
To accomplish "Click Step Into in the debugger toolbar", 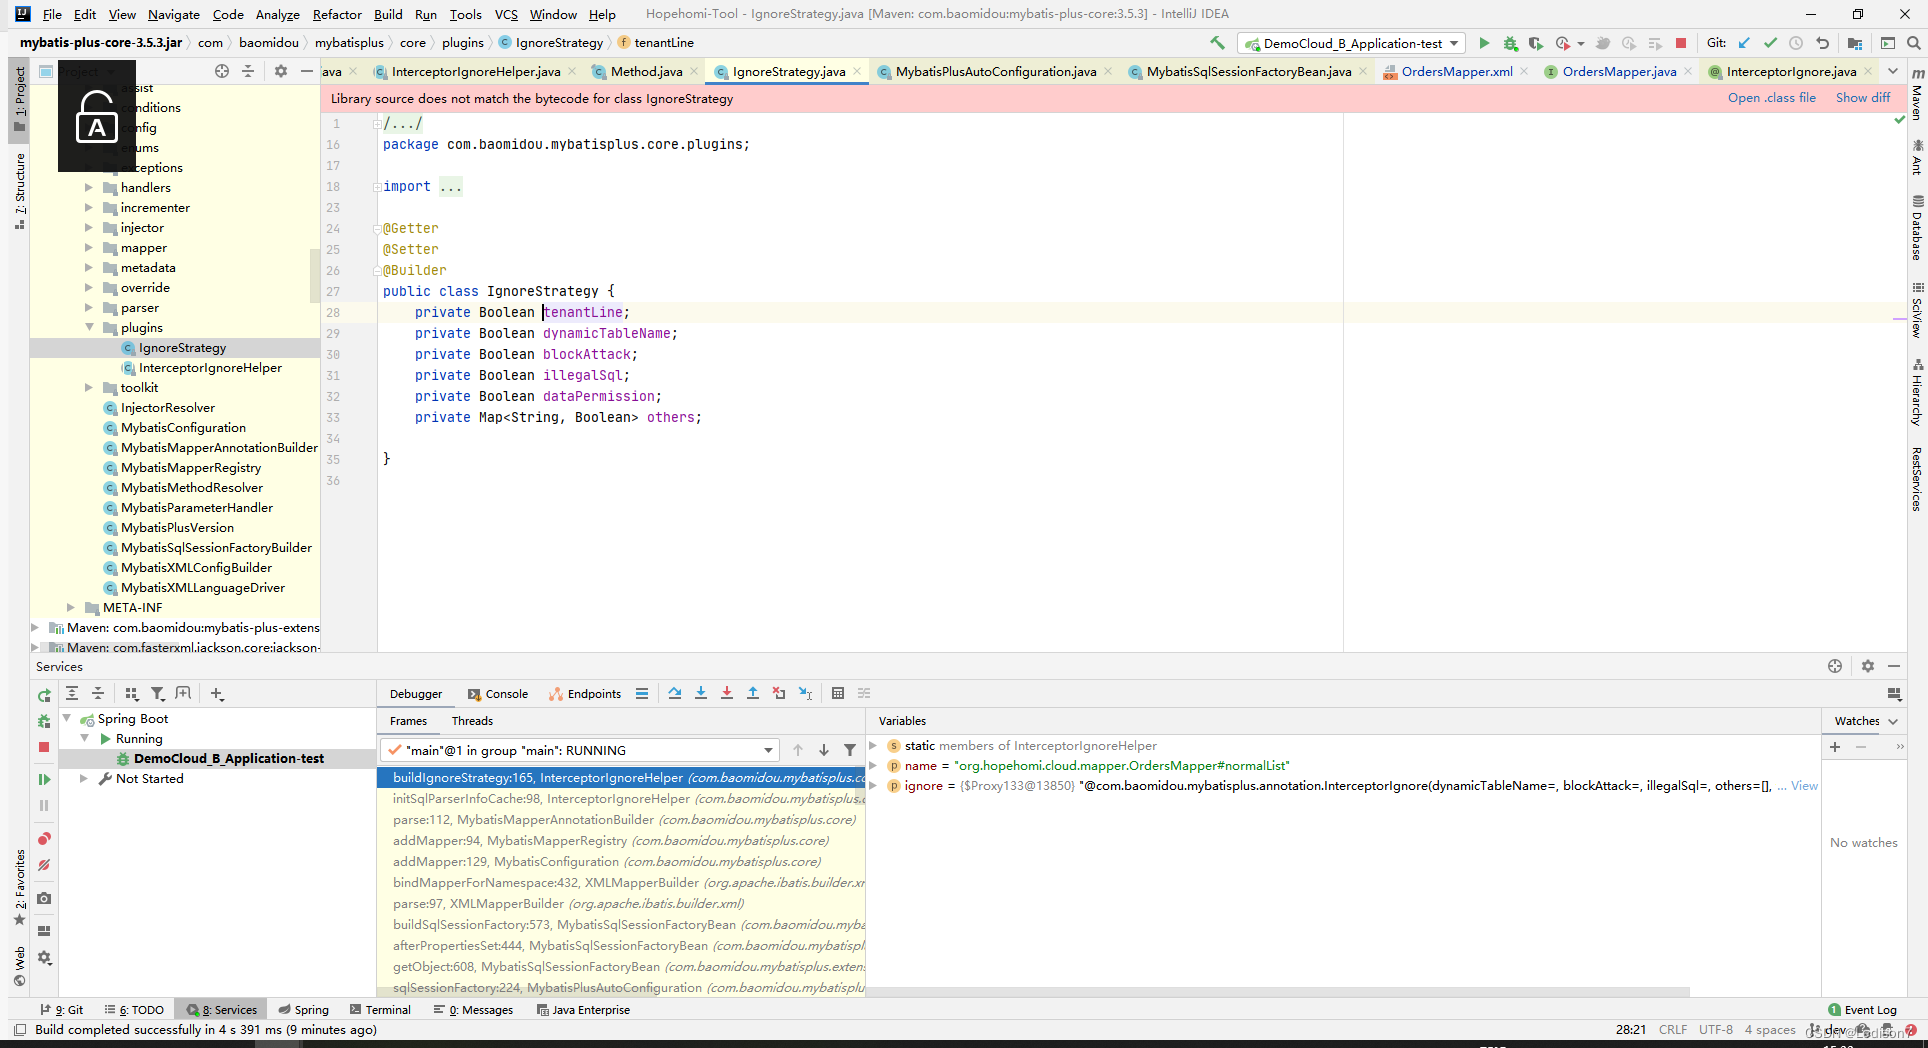I will [x=701, y=693].
